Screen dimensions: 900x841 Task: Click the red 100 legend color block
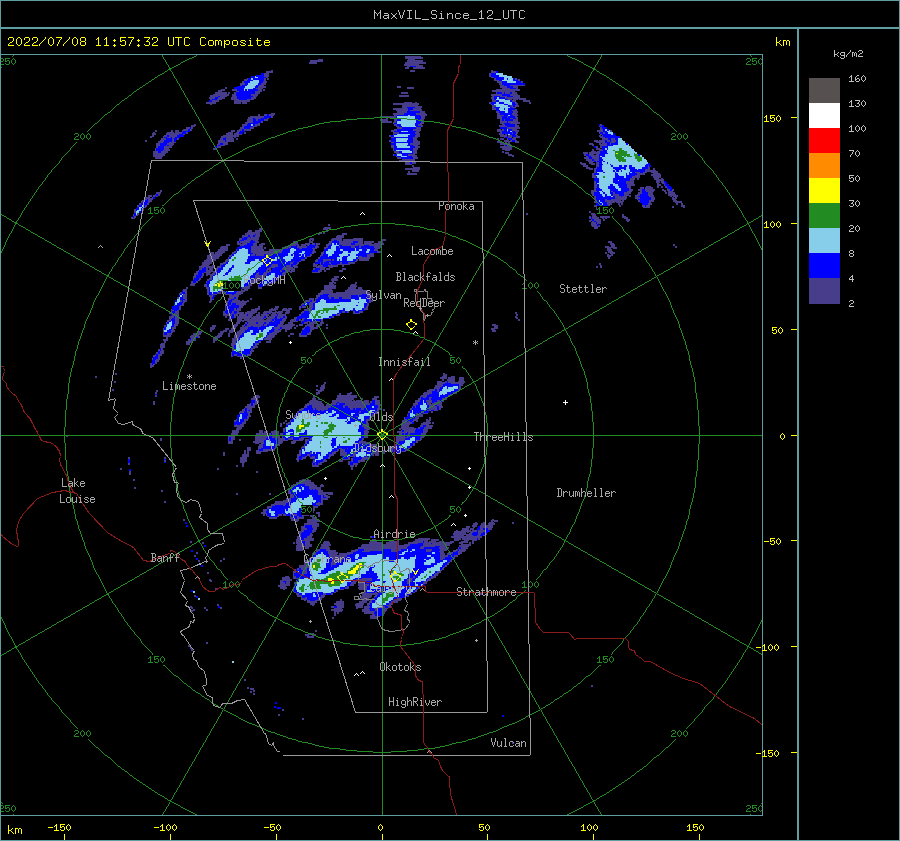coord(824,141)
